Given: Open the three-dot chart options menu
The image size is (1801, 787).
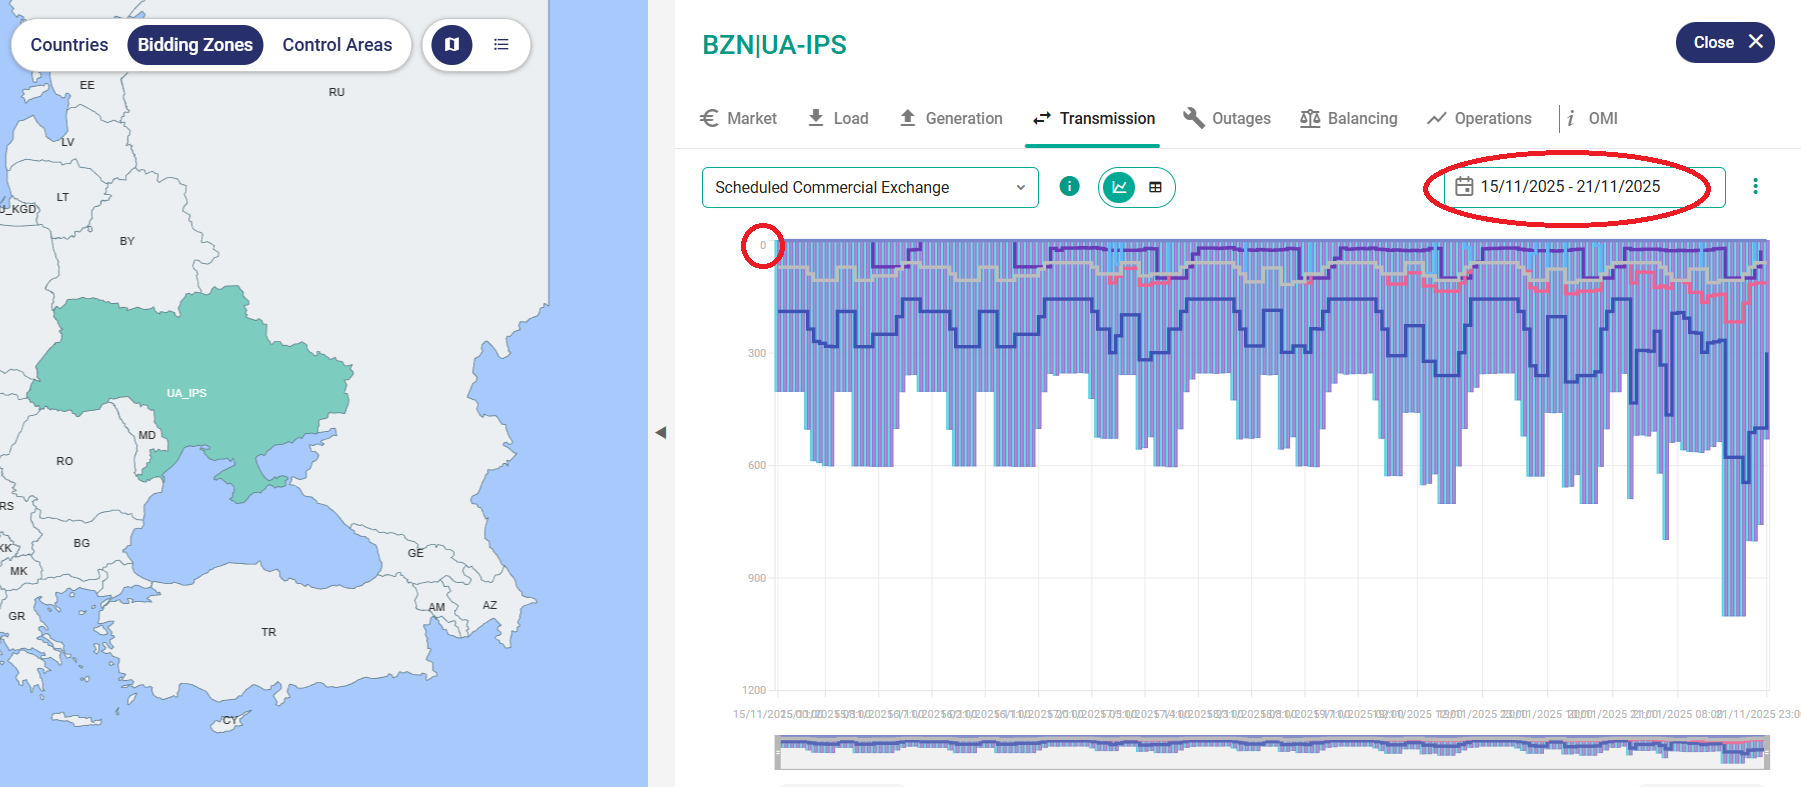Looking at the screenshot, I should click(x=1755, y=187).
